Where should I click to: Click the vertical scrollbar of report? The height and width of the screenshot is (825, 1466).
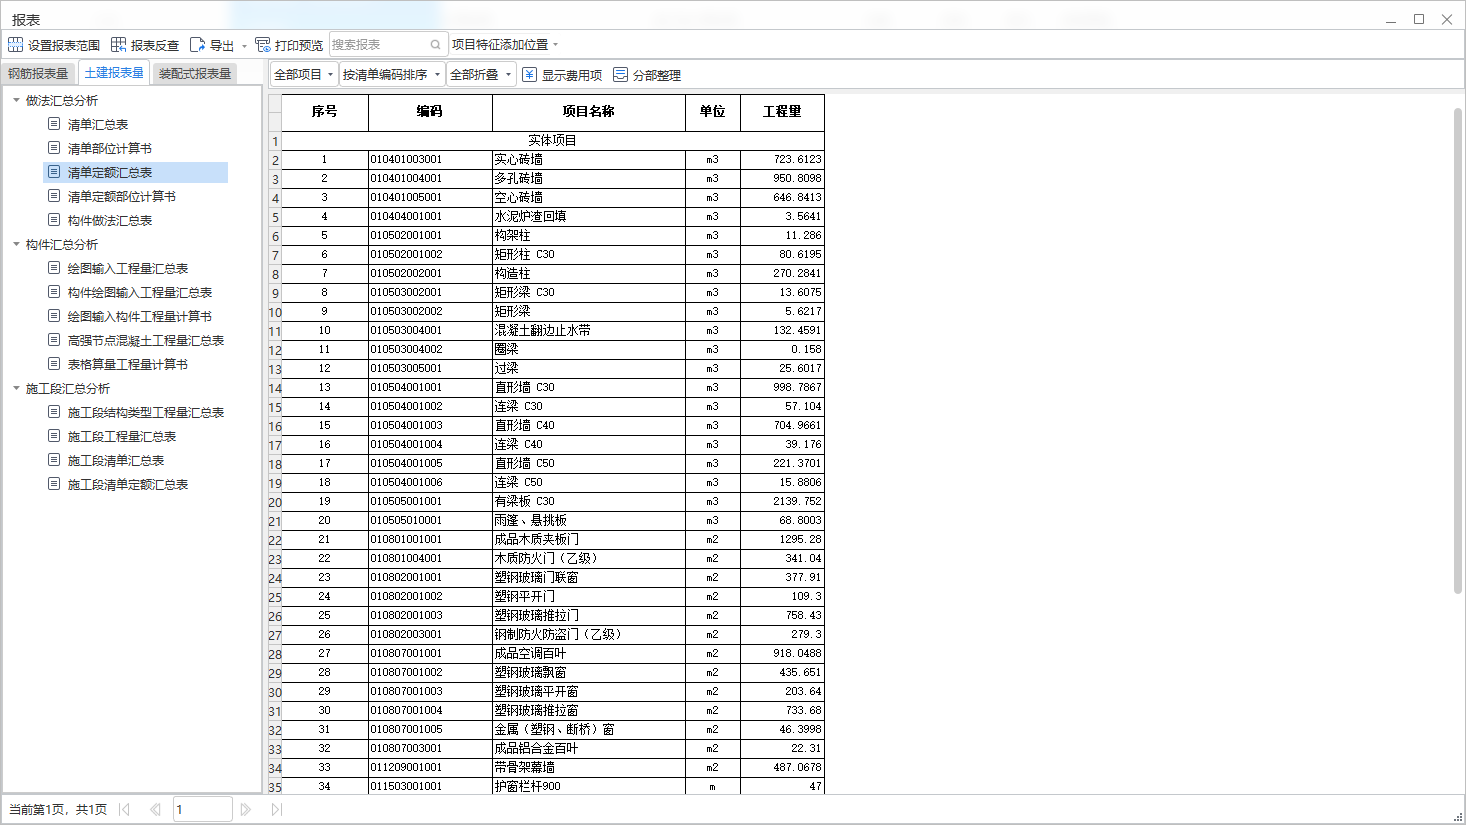(x=1458, y=350)
